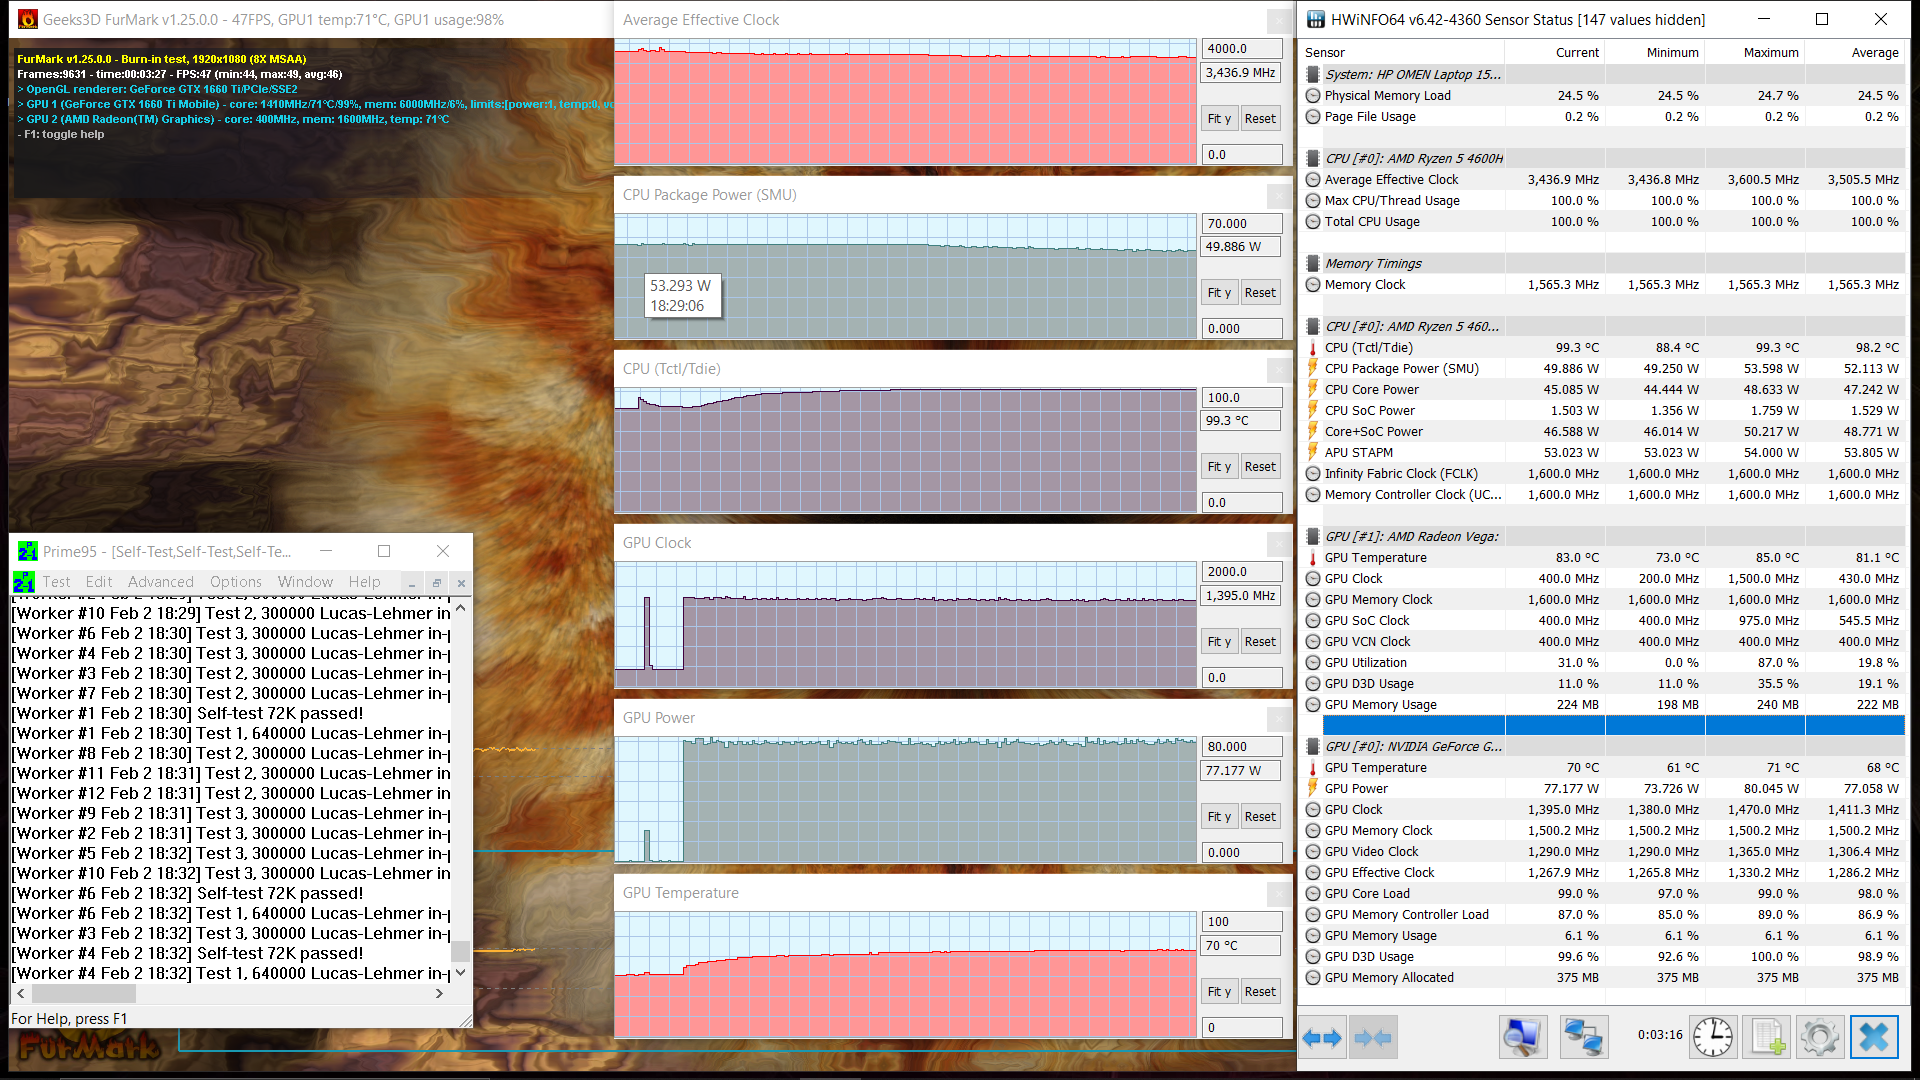Click the circle icon beside Physical Memory Load
The height and width of the screenshot is (1080, 1920).
tap(1313, 96)
